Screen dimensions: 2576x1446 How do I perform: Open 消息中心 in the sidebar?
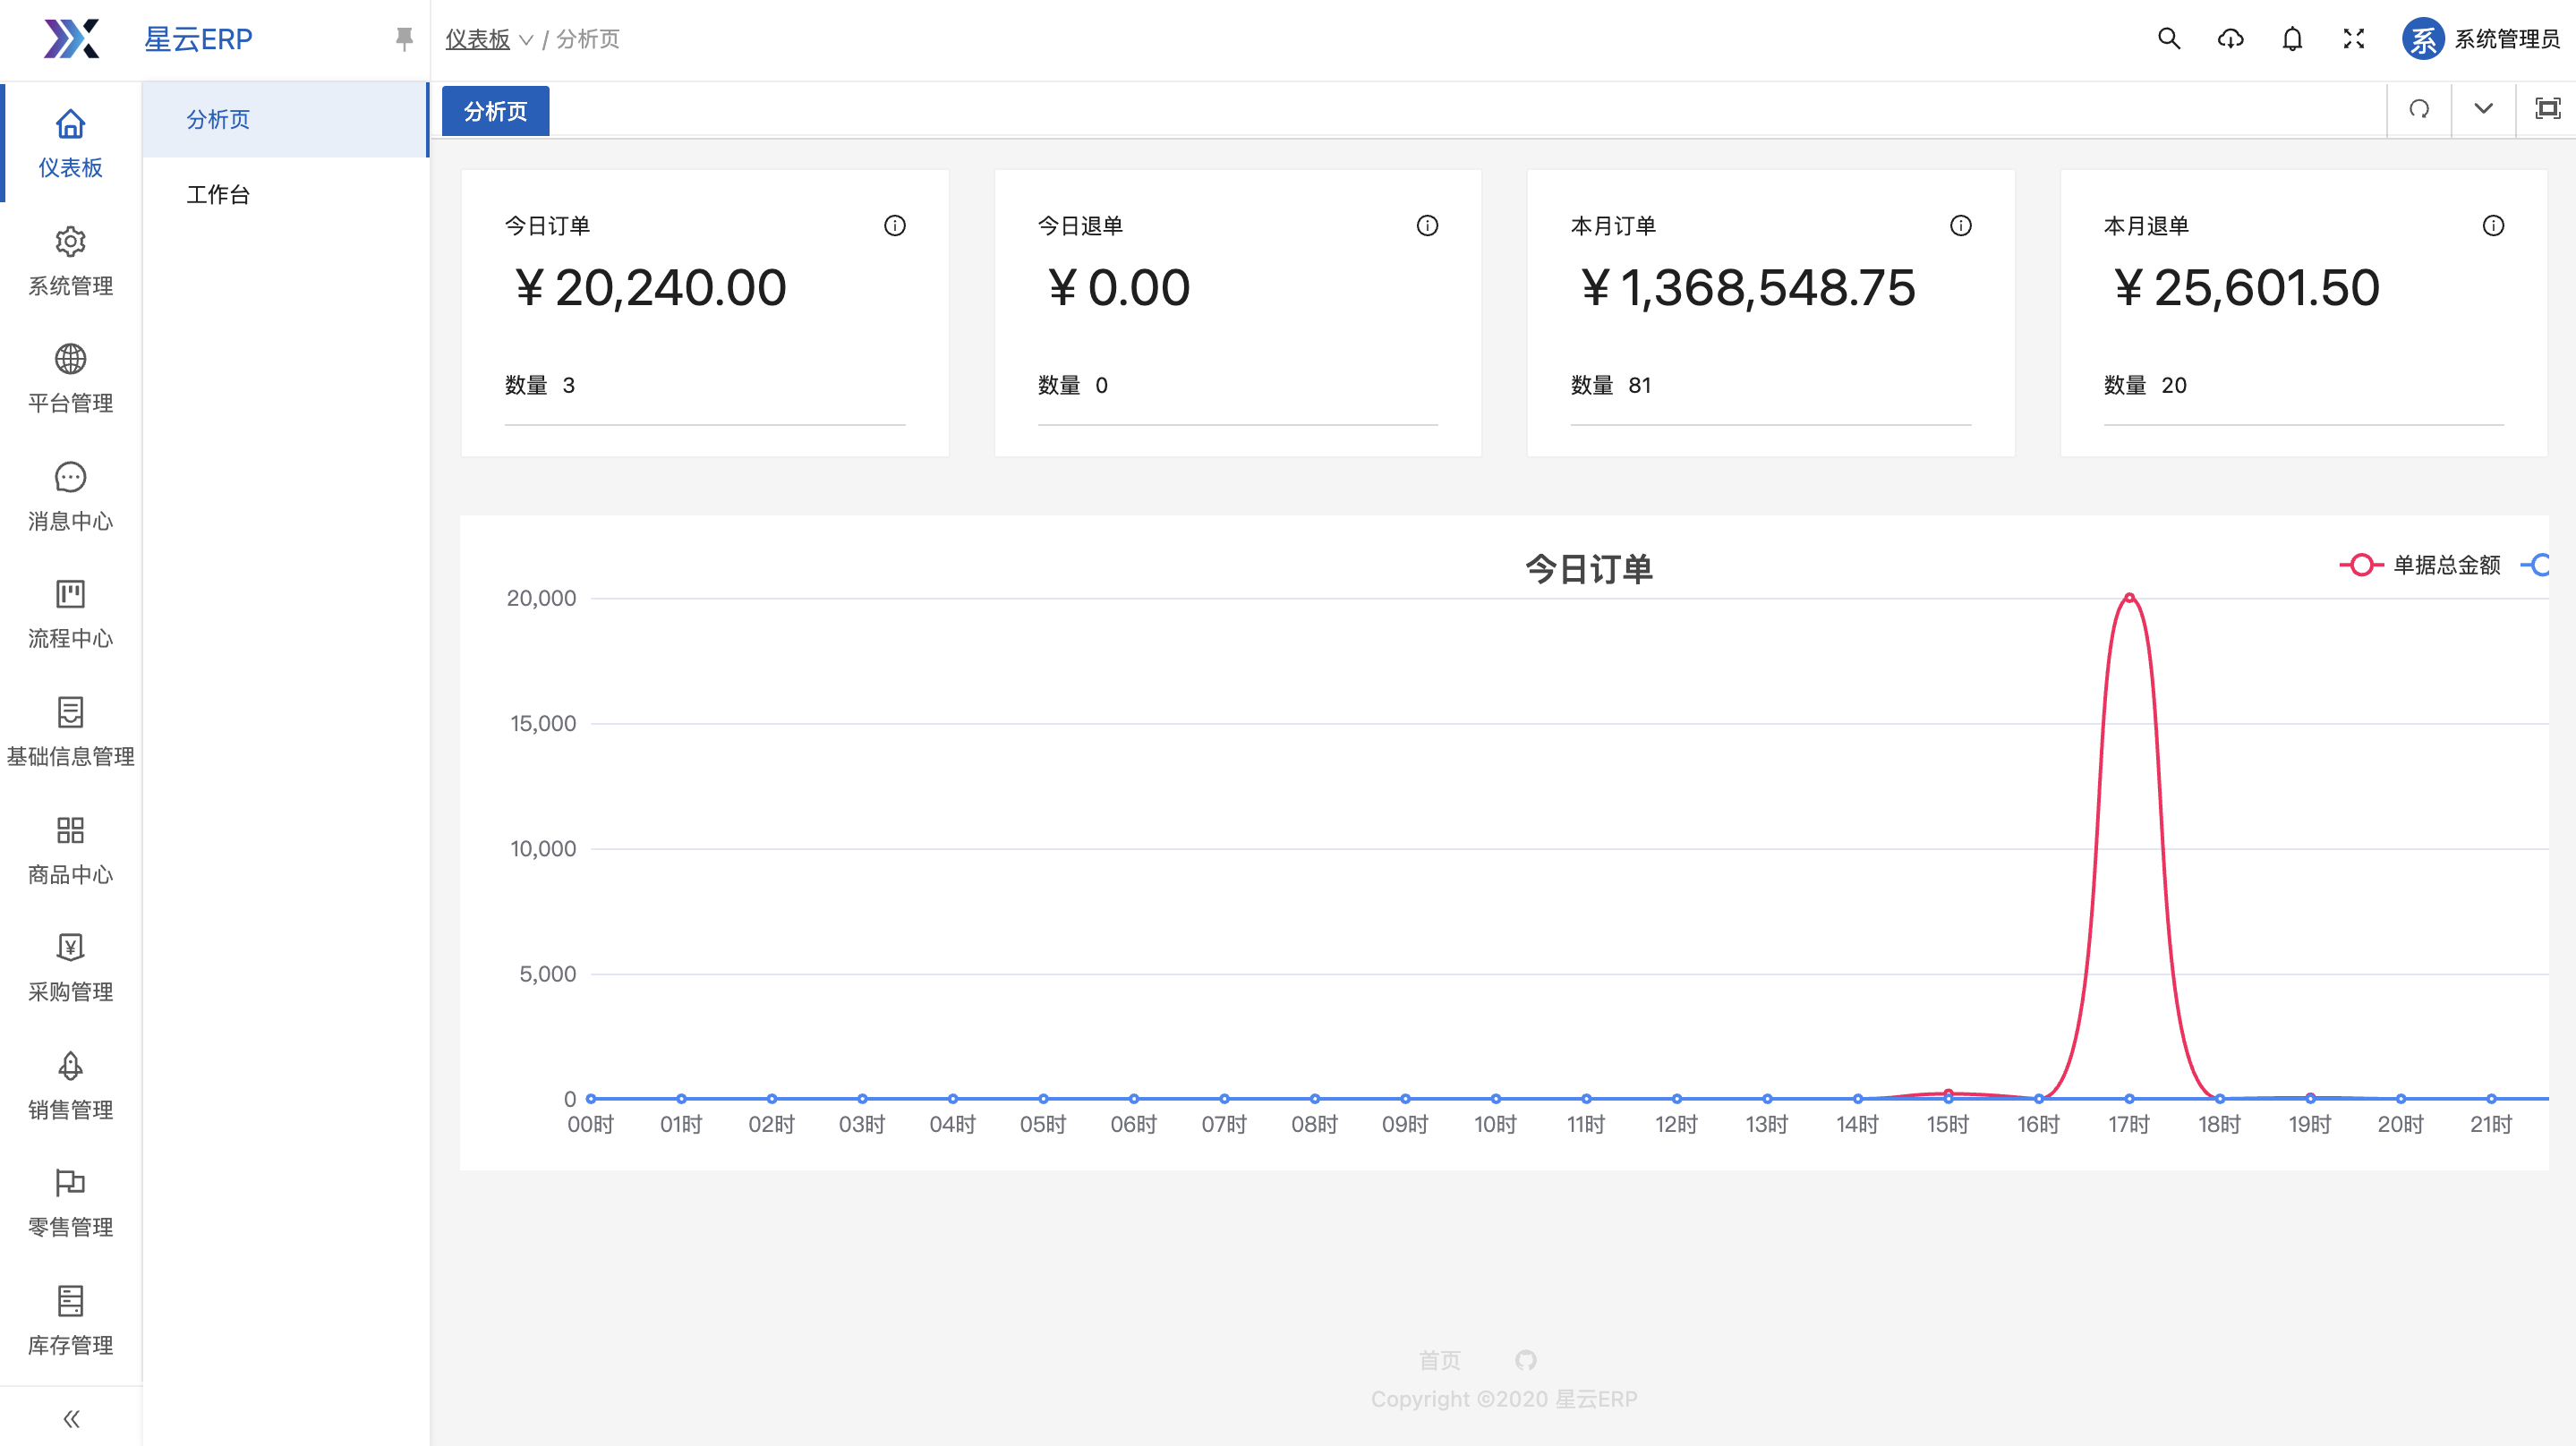70,497
